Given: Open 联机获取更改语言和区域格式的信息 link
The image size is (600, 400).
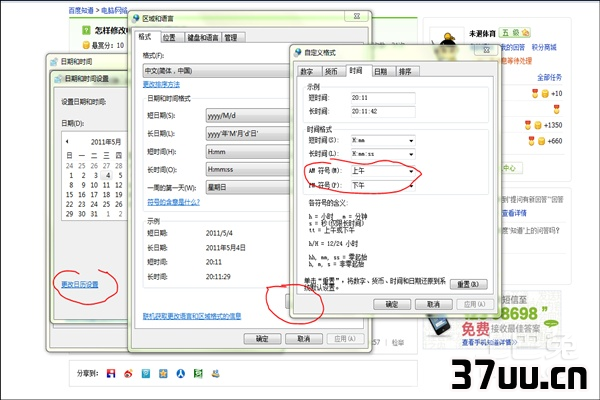Looking at the screenshot, I should 192,316.
